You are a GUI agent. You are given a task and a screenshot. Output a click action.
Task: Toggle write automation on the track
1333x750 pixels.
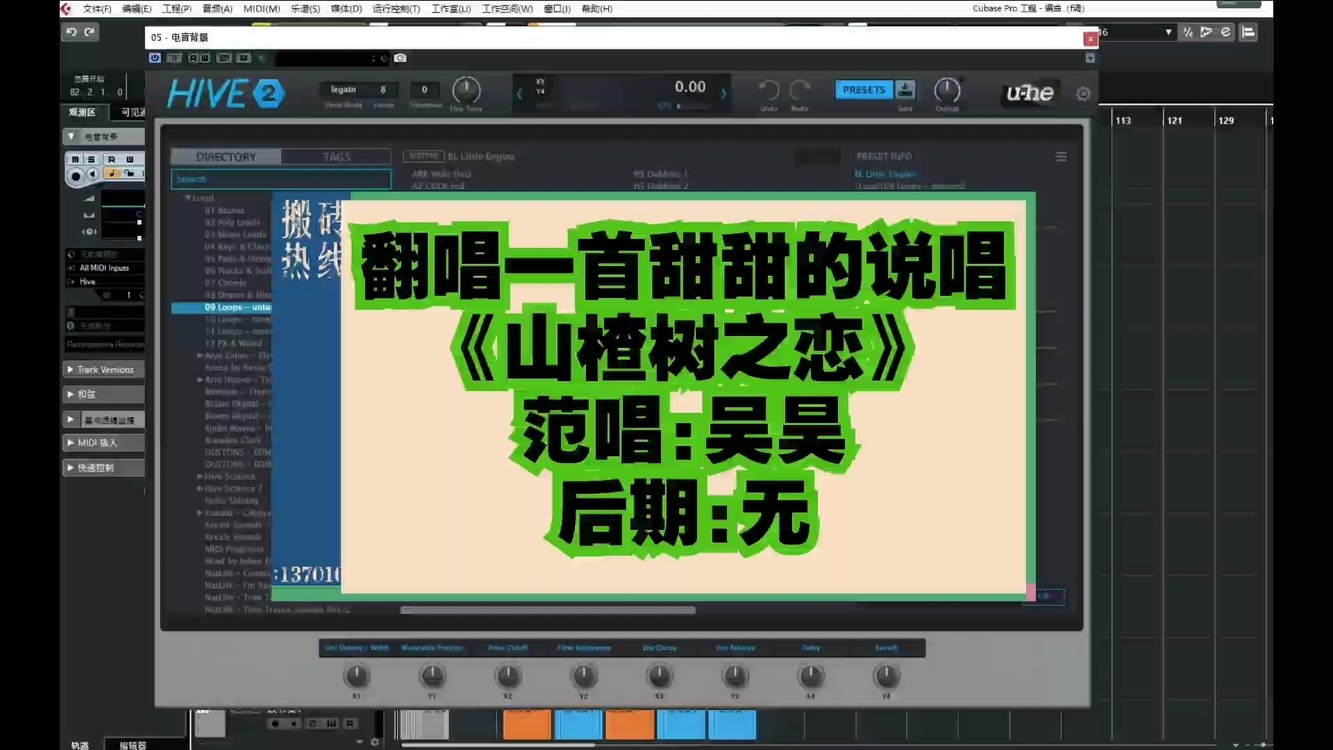pos(131,159)
